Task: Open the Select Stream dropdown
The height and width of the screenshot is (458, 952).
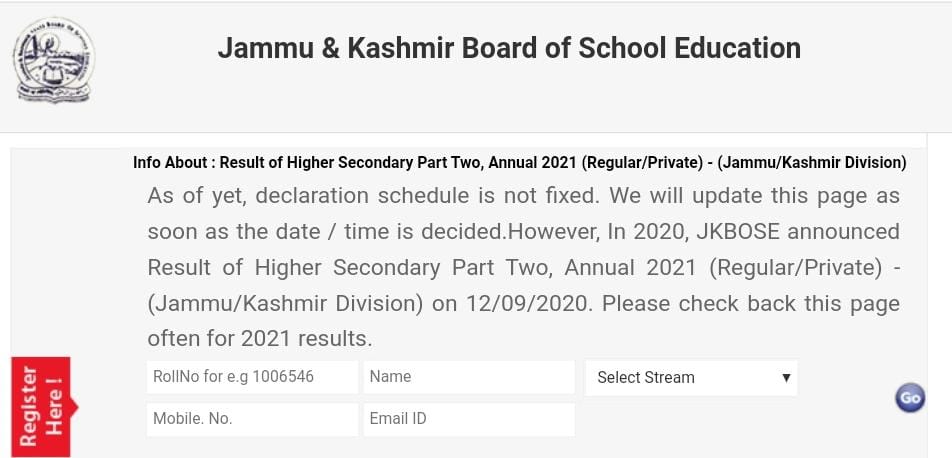Action: point(690,377)
